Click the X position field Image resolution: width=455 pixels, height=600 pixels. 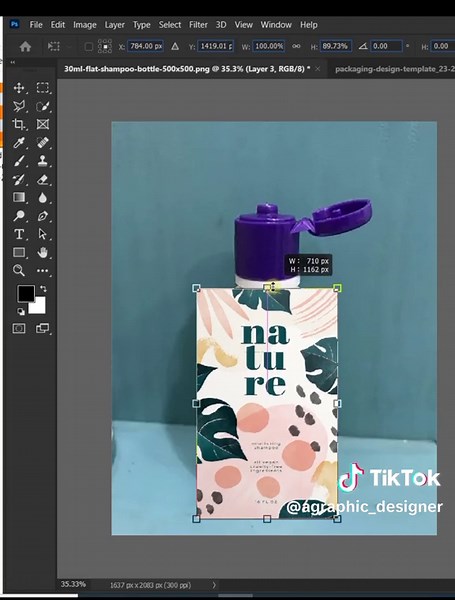[145, 46]
